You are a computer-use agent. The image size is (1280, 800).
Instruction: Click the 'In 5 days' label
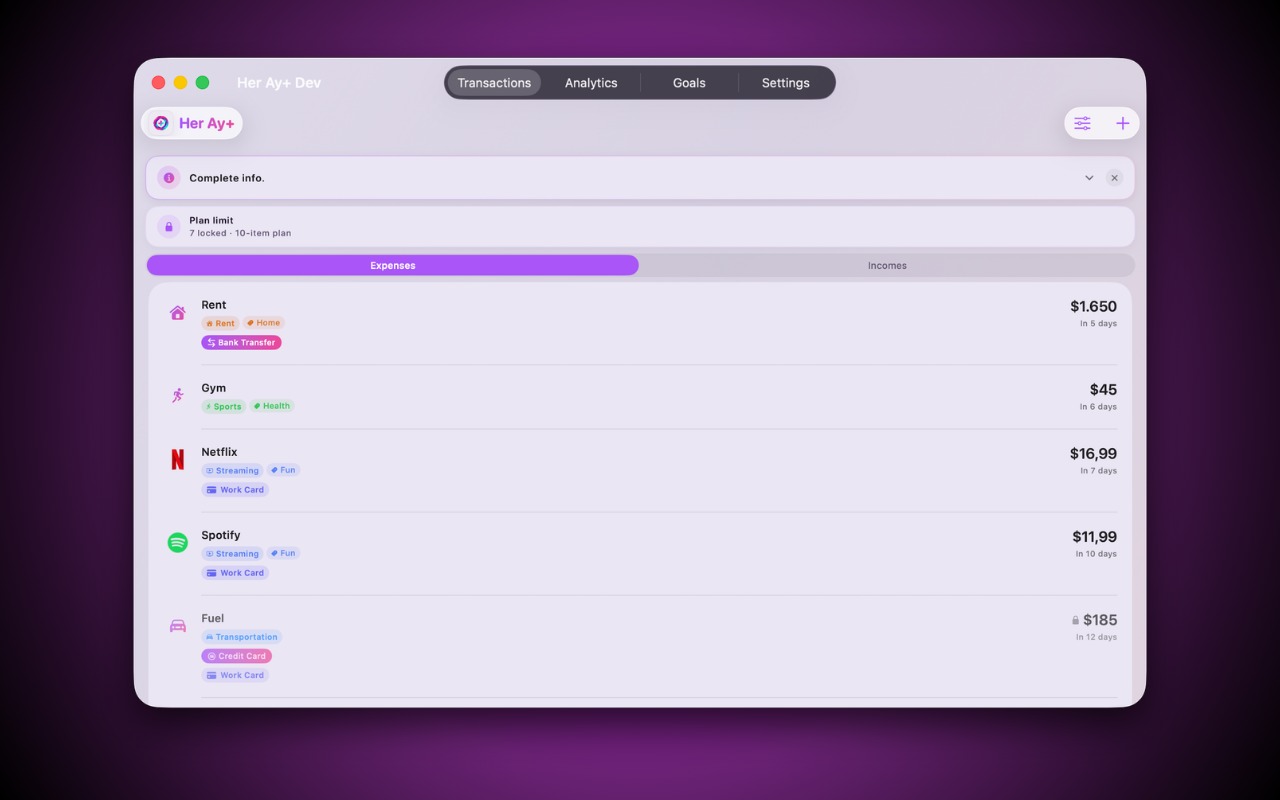(1098, 324)
